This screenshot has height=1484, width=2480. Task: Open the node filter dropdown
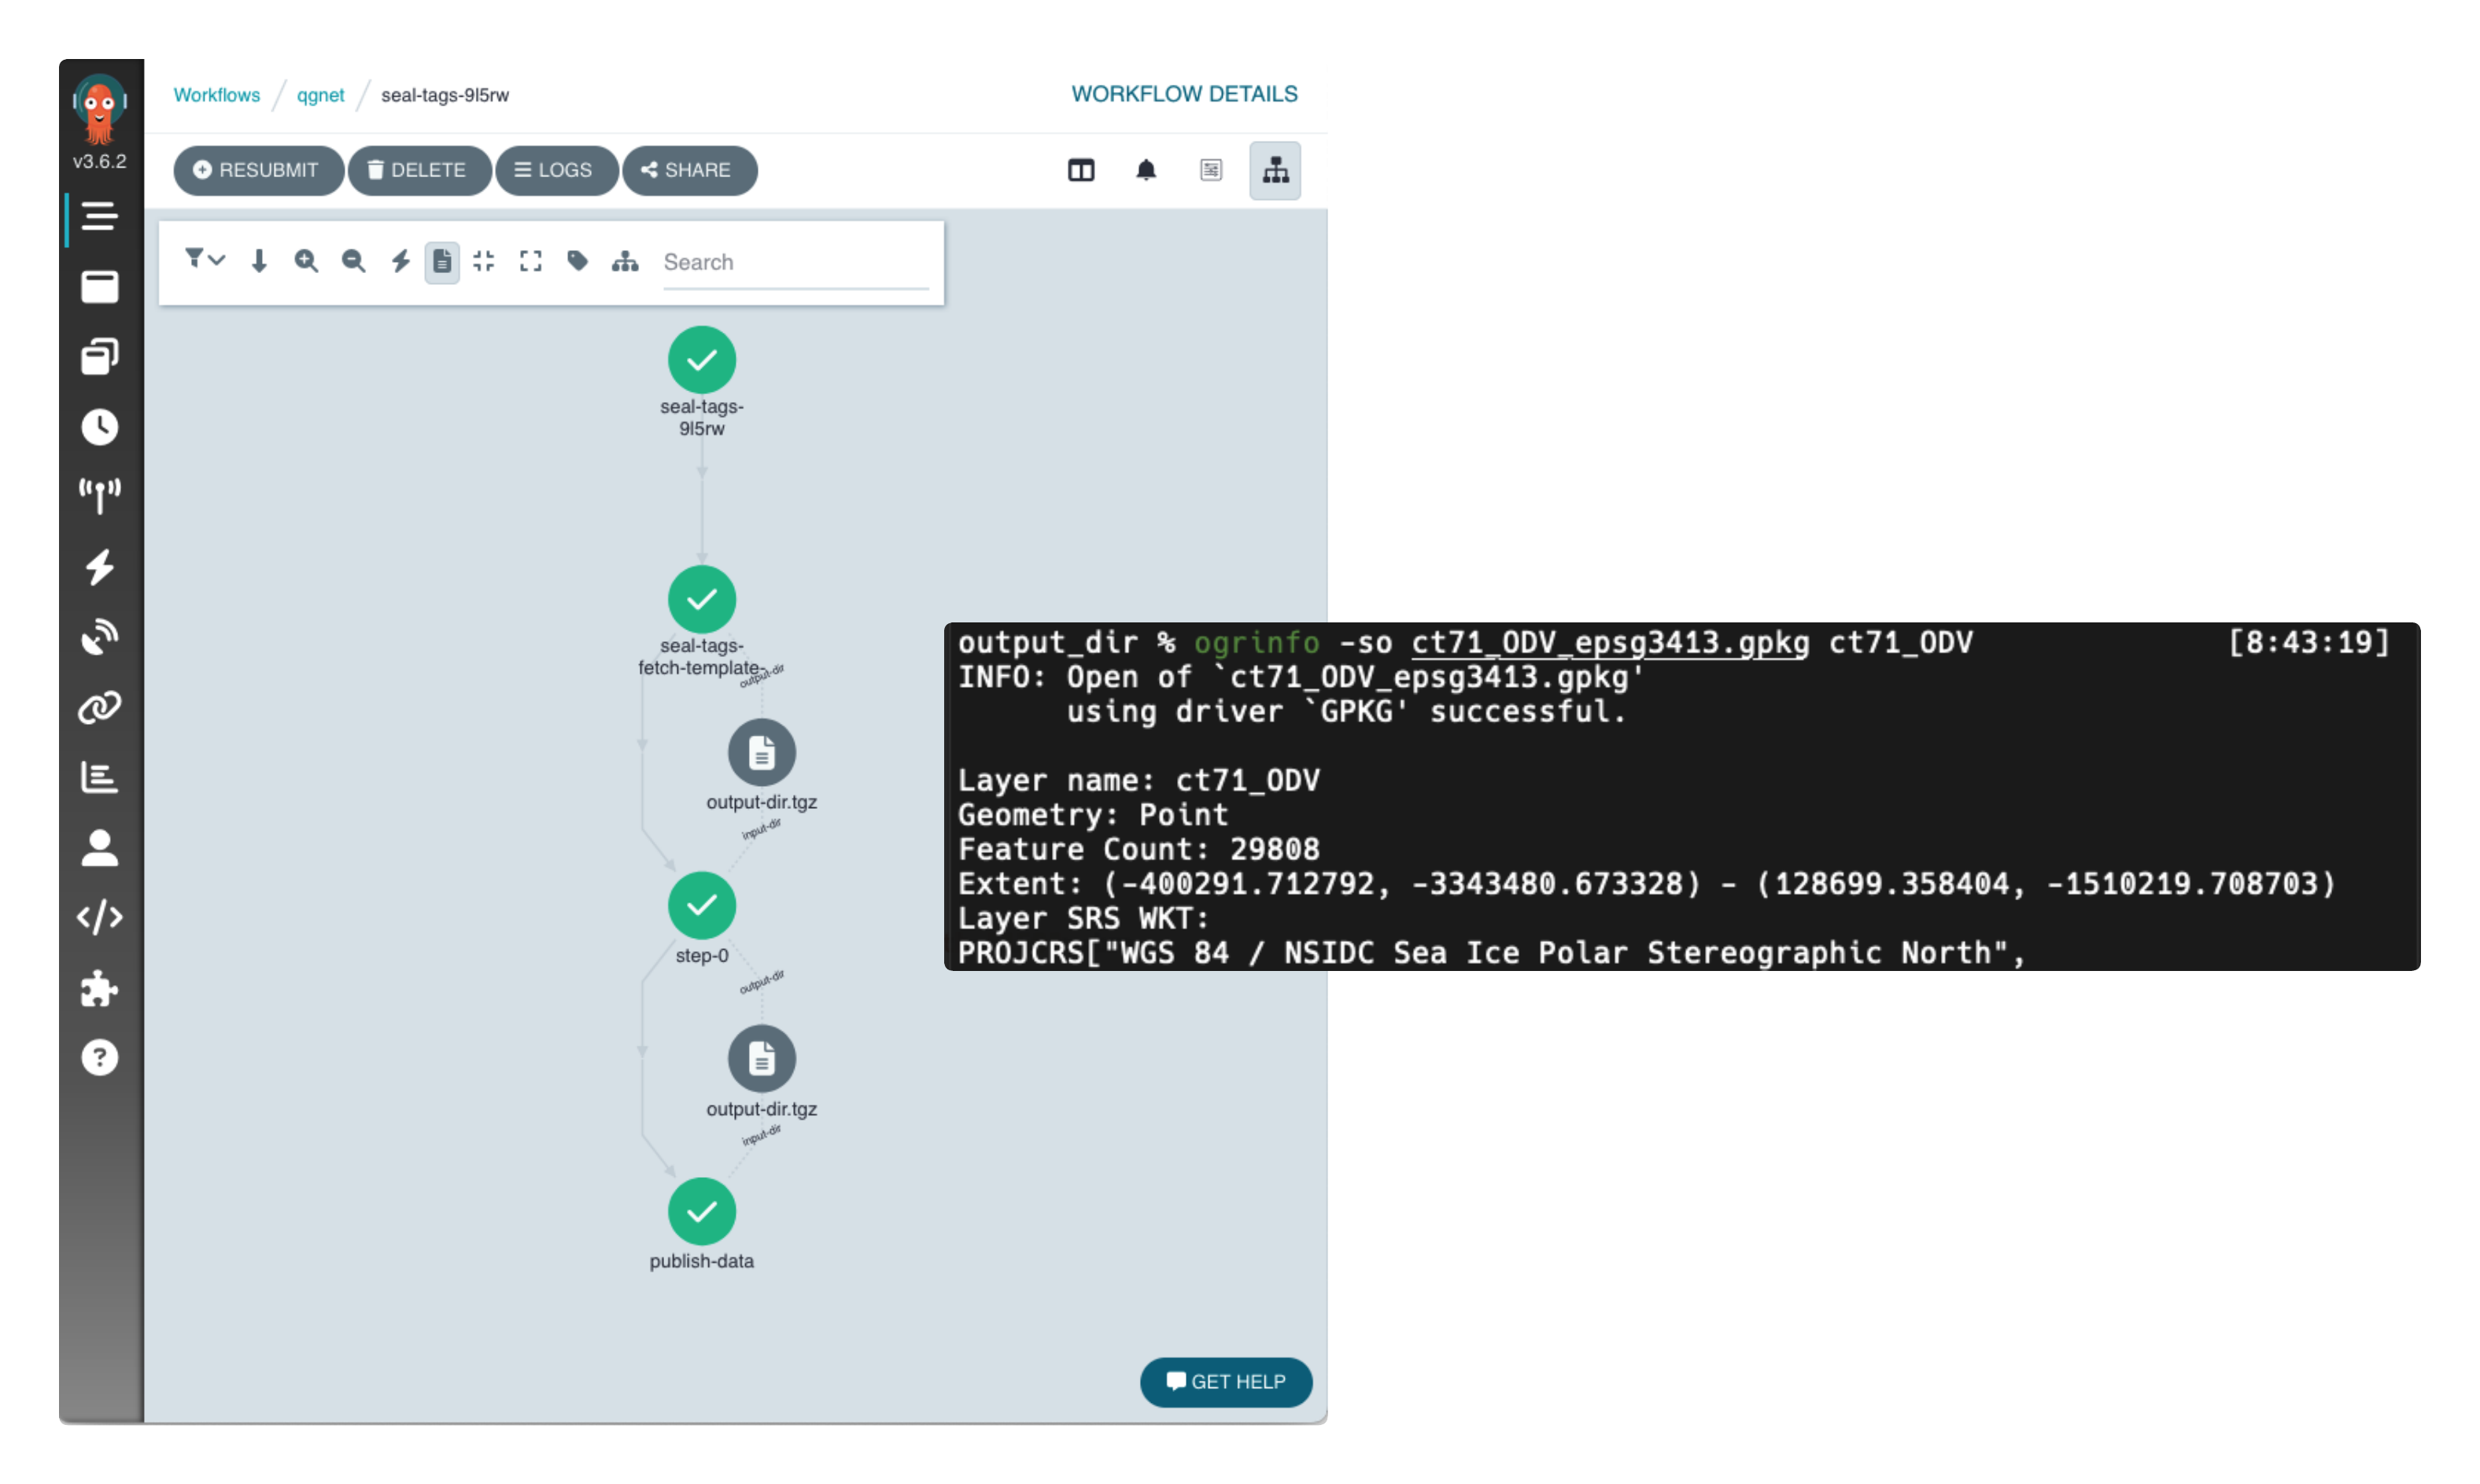pyautogui.click(x=204, y=260)
